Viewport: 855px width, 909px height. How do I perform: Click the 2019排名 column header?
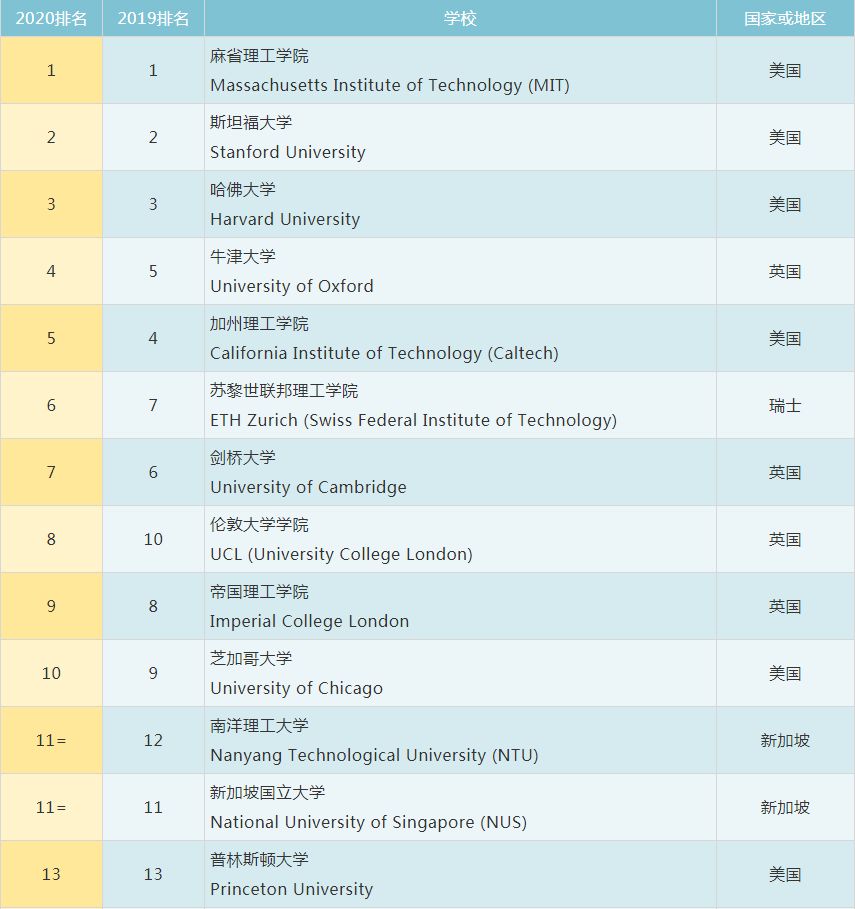(153, 18)
